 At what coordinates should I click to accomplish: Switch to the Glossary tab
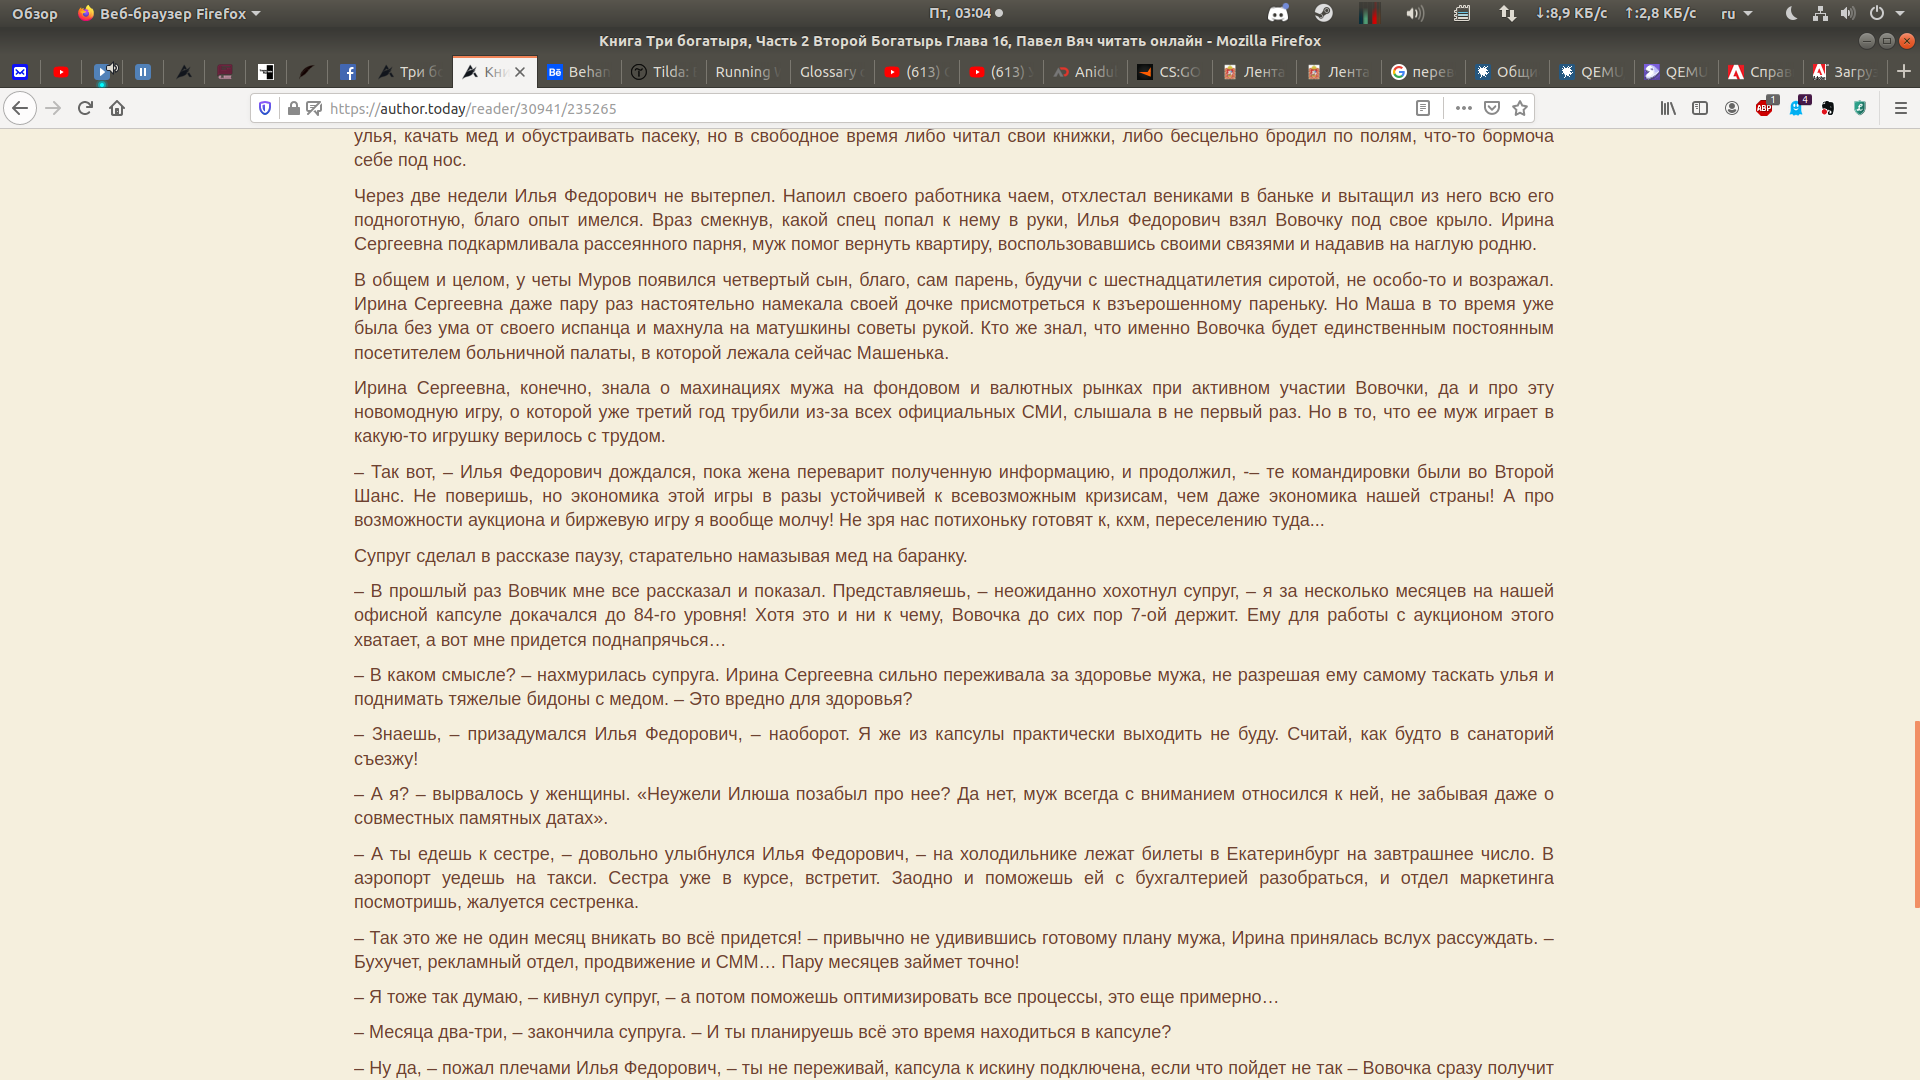[829, 72]
